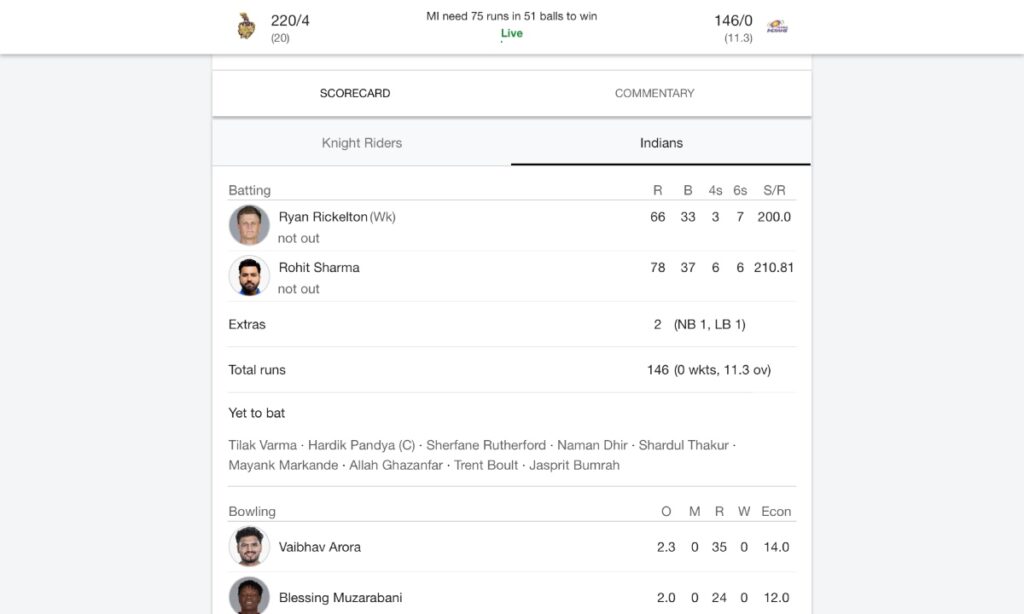Click Ryan Rickelton's strike rate value
This screenshot has width=1024, height=614.
pos(773,216)
